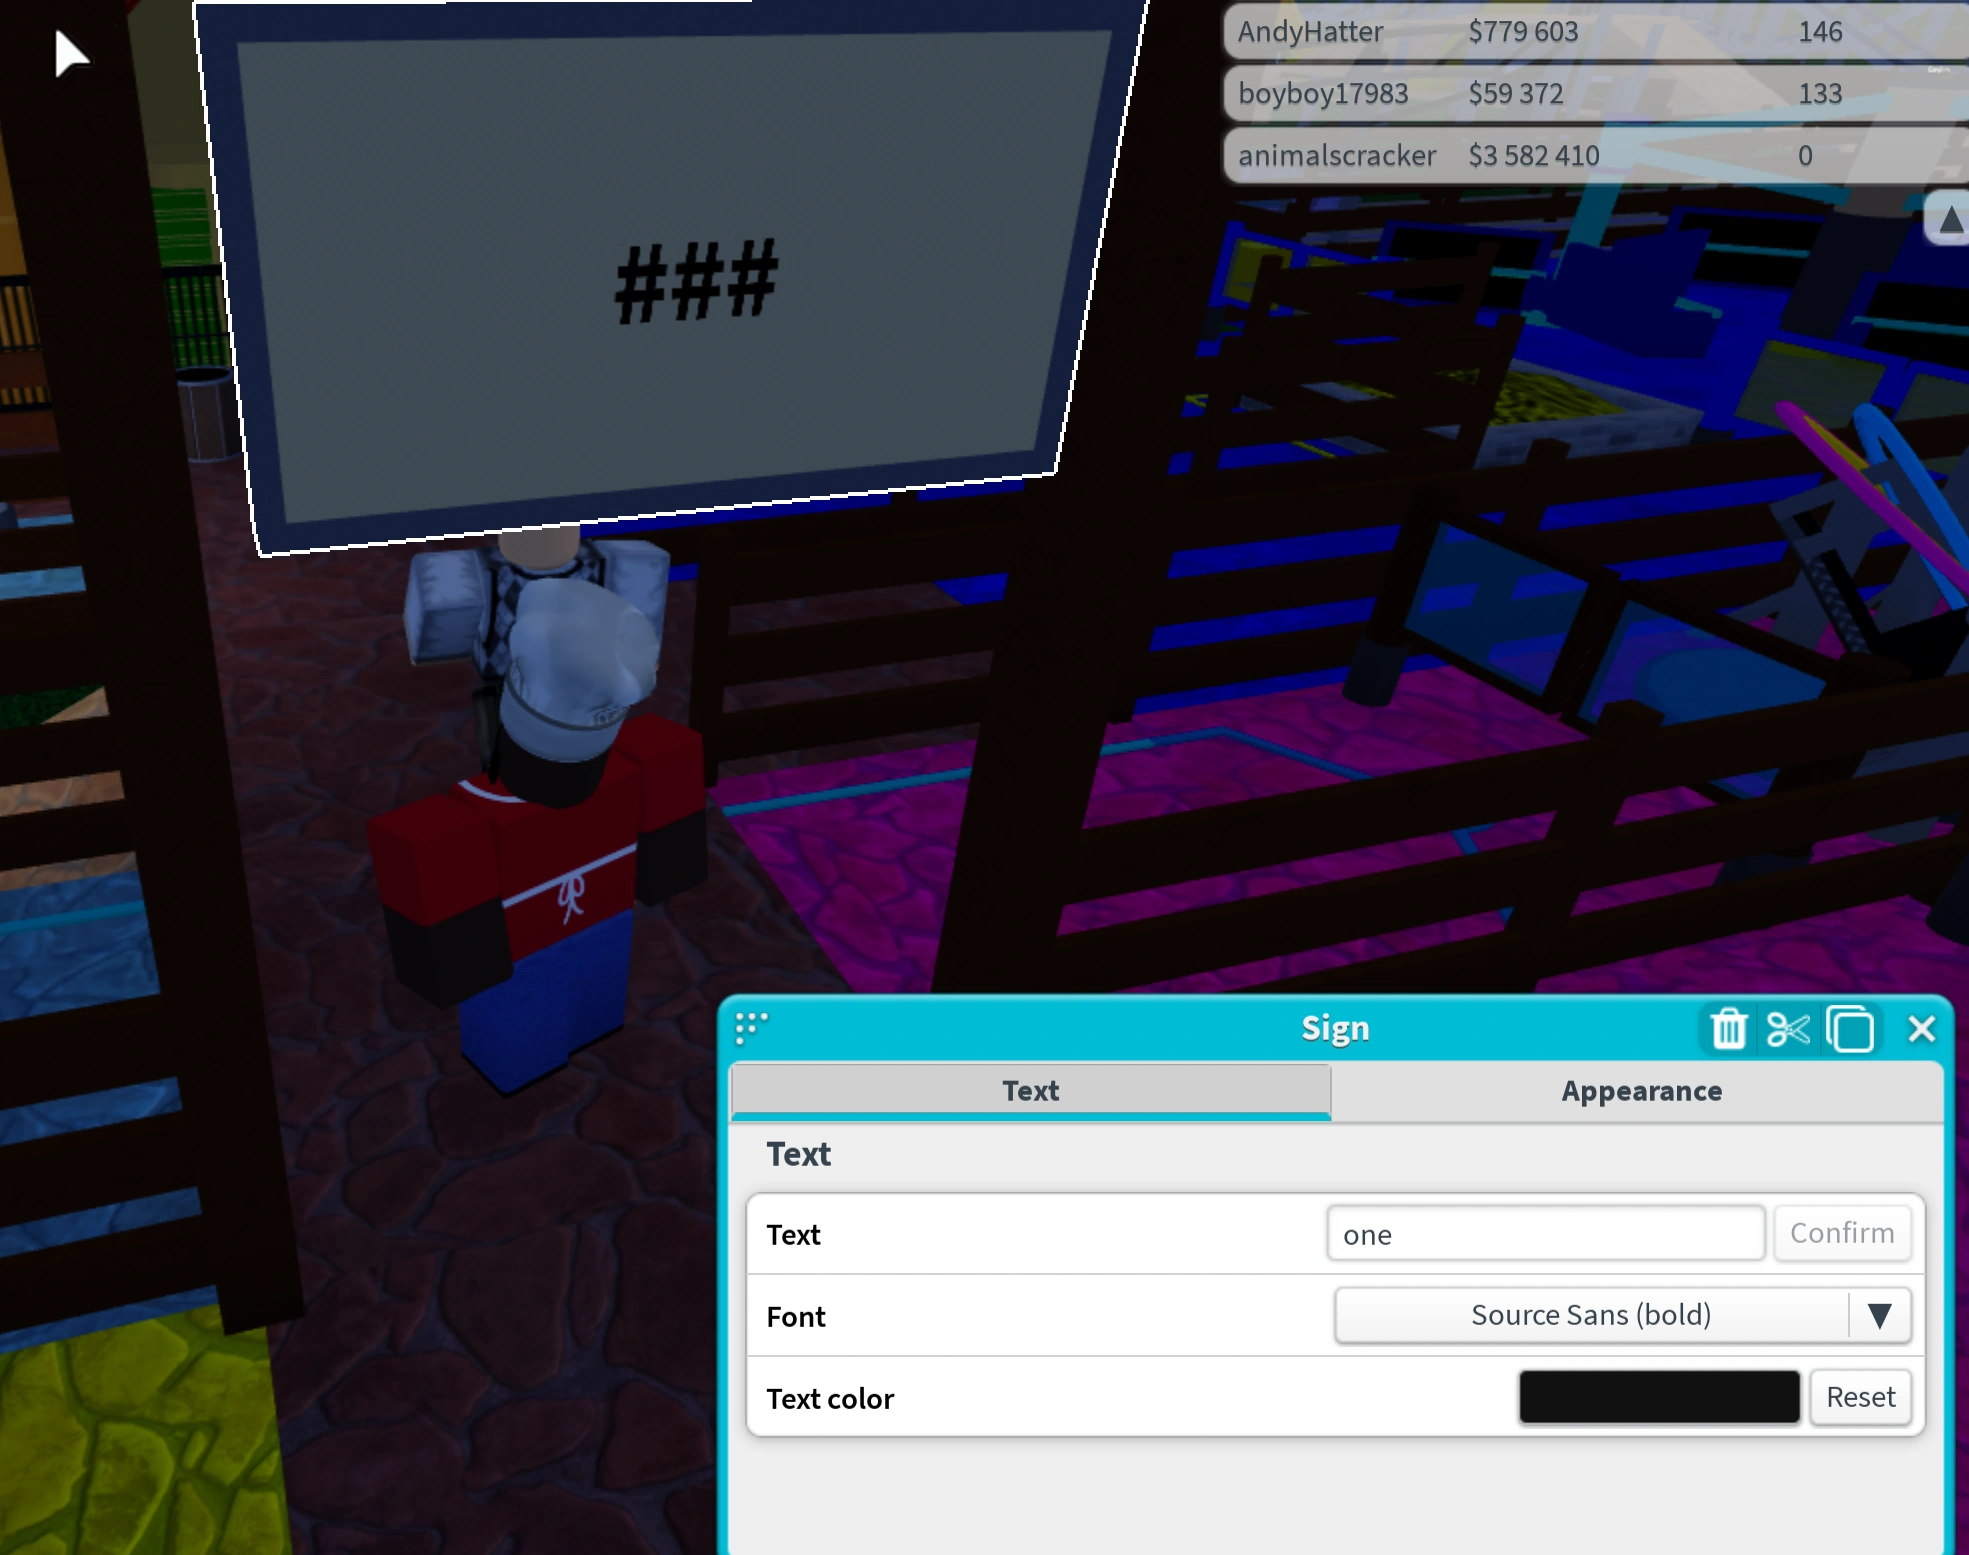Switch to the Text tab
The height and width of the screenshot is (1555, 1969).
tap(1030, 1091)
